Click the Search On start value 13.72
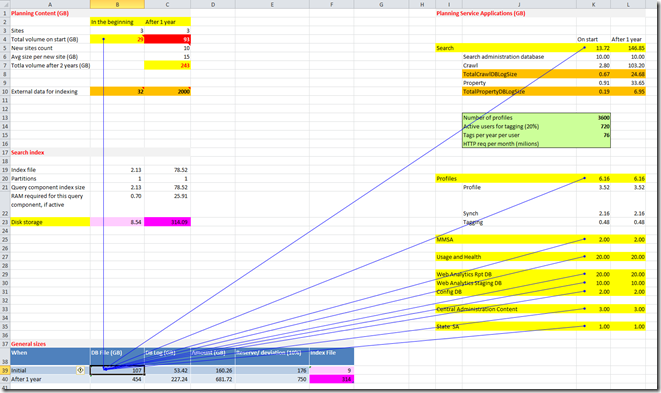661x393 pixels. pyautogui.click(x=593, y=48)
